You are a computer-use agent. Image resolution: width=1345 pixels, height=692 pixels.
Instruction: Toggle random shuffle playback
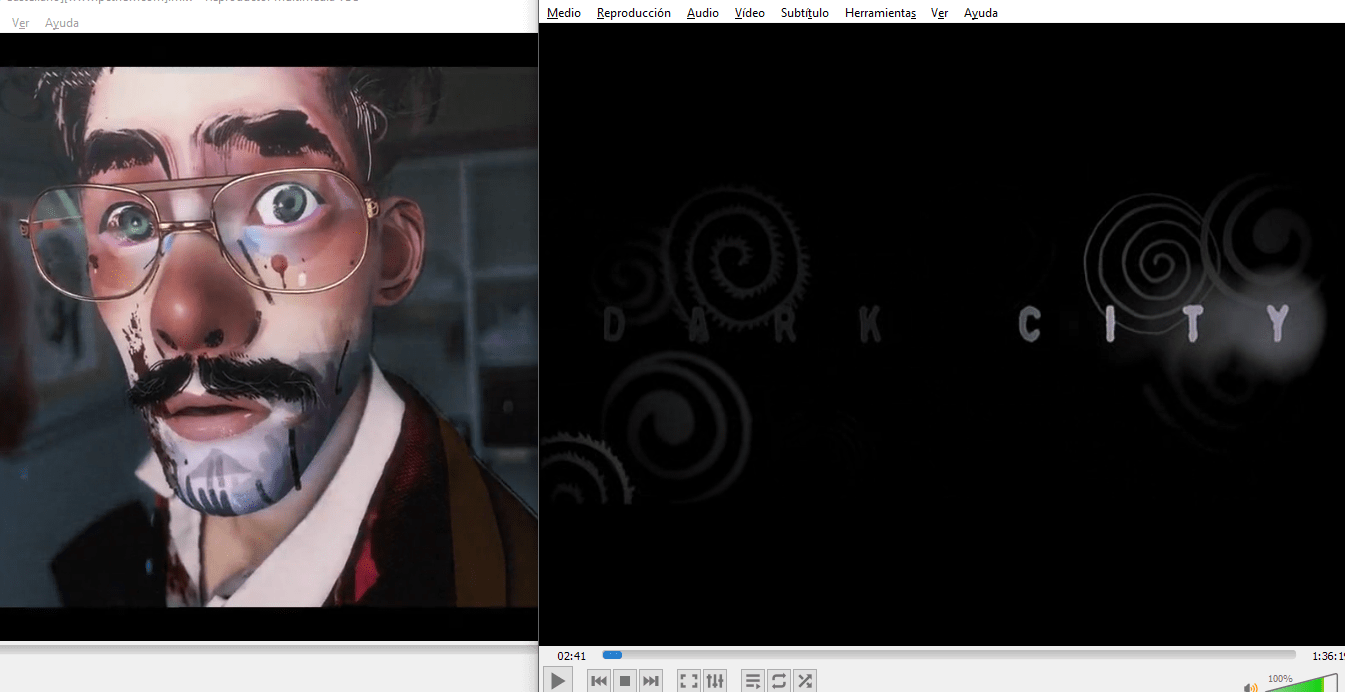(805, 681)
